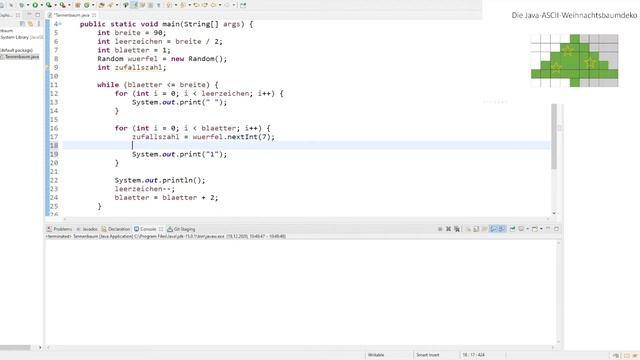The width and height of the screenshot is (640, 360).
Task: Select System Library tree entry
Action: click(x=21, y=37)
